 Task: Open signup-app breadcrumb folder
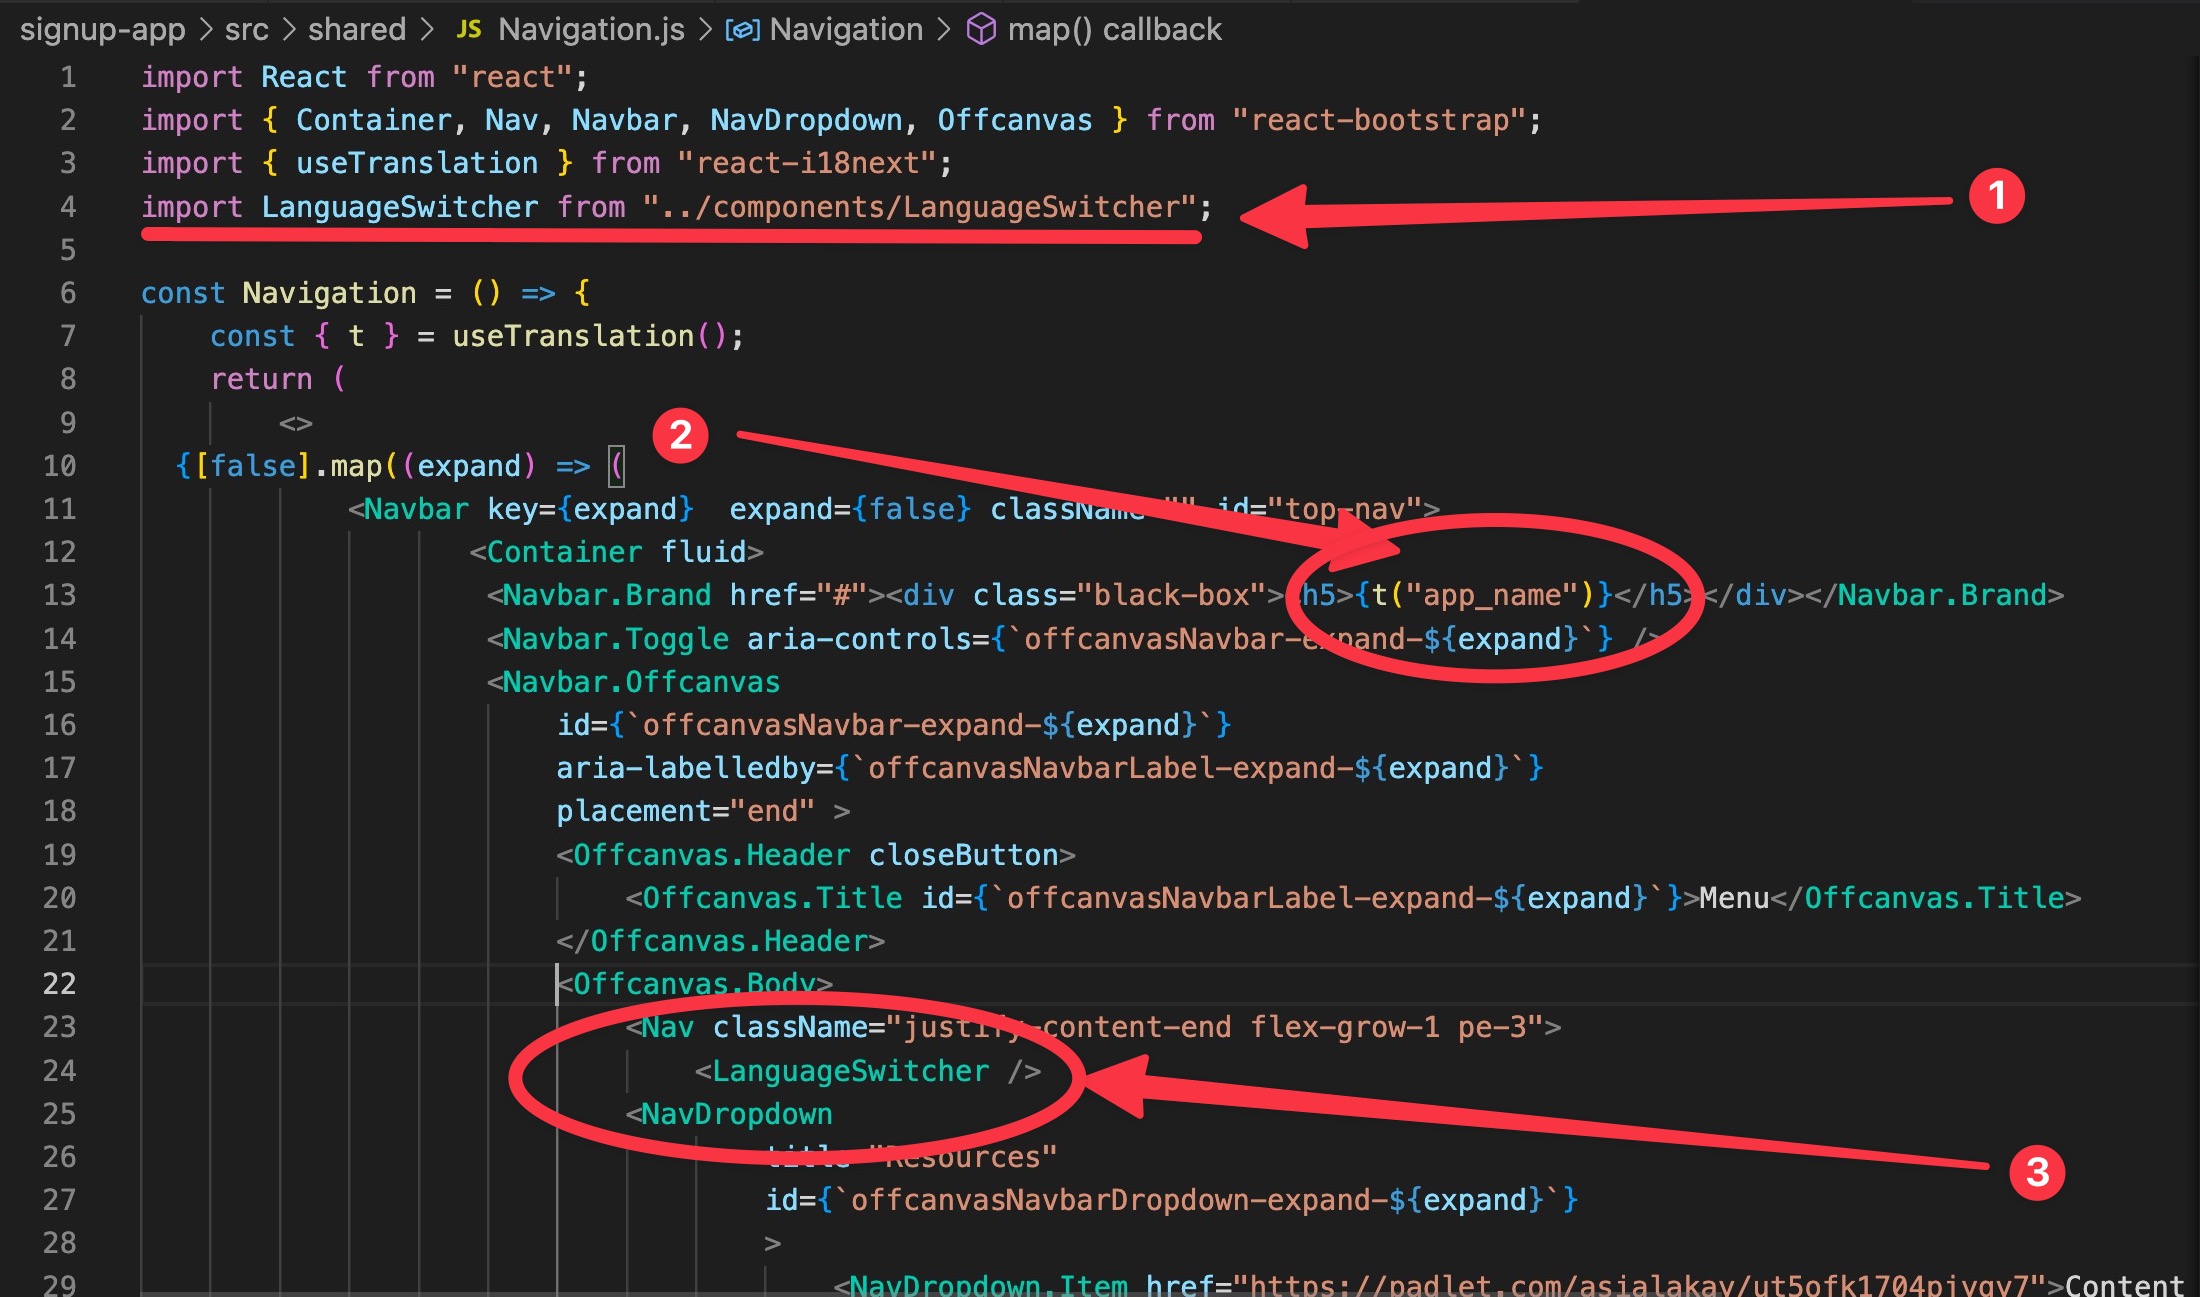(x=102, y=30)
